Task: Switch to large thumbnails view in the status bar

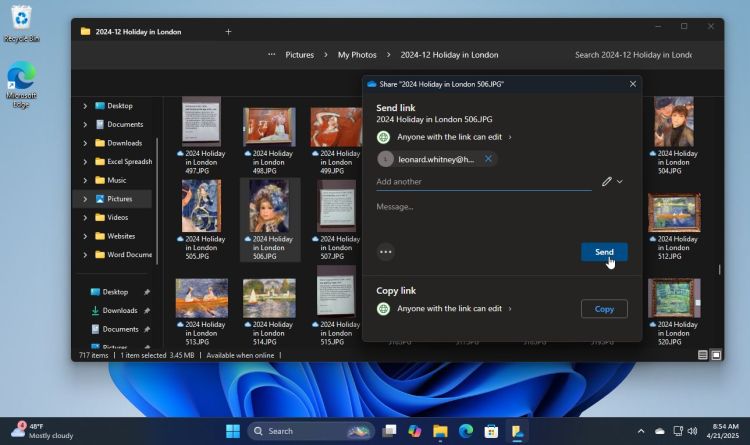Action: pos(716,355)
